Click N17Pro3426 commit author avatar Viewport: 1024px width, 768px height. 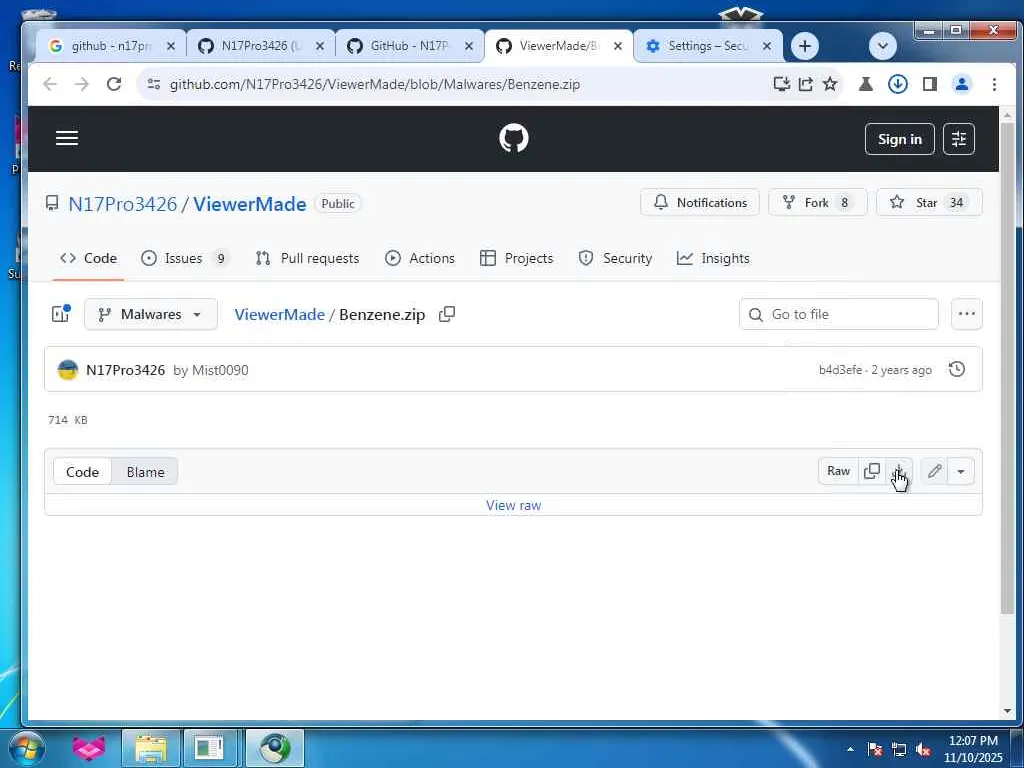(x=67, y=370)
